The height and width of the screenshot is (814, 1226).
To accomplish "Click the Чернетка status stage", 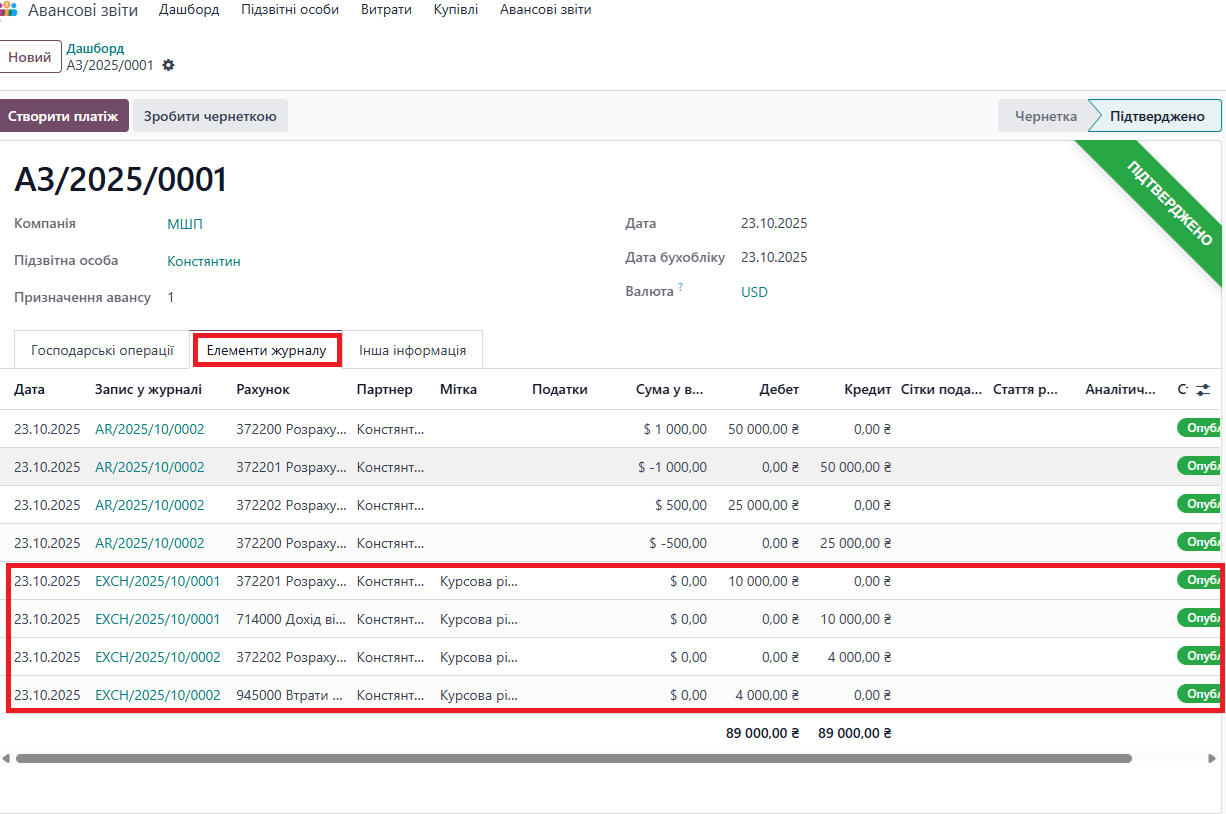I will pos(1045,116).
